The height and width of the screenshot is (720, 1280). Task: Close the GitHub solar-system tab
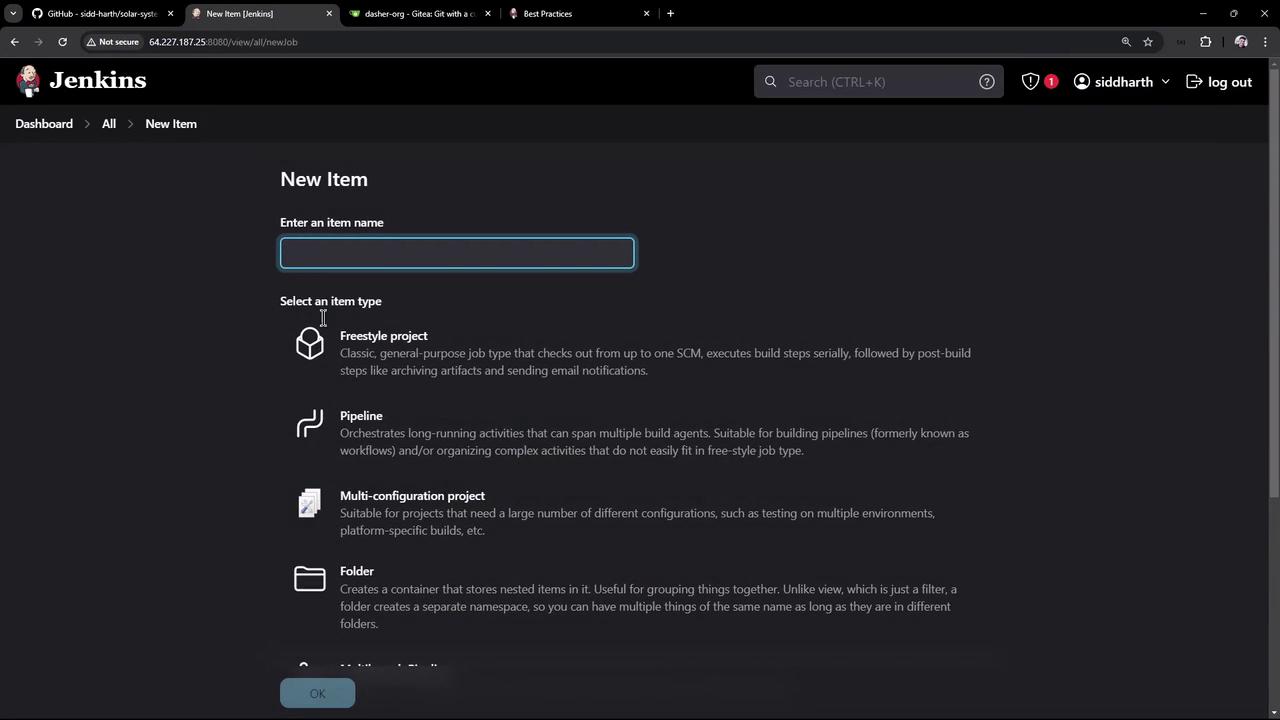tap(170, 14)
